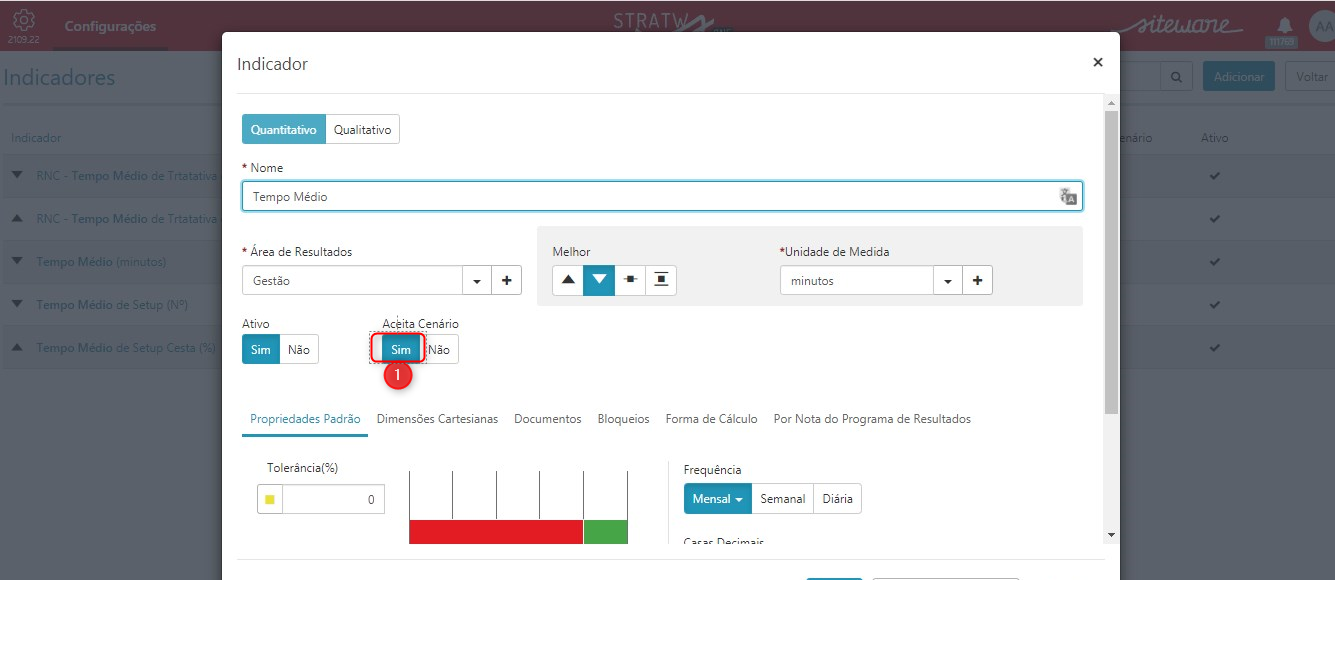Set Aceita Cenário to Sim
Image resolution: width=1335 pixels, height=654 pixels.
(401, 349)
